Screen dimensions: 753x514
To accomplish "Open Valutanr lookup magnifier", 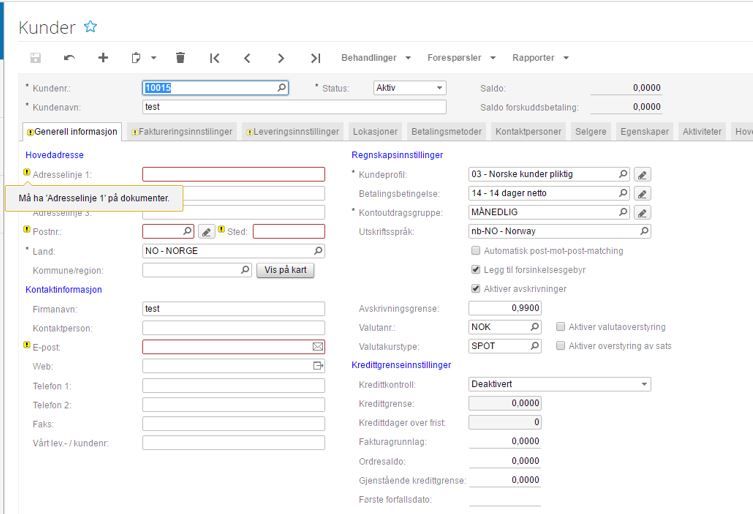I will [534, 327].
